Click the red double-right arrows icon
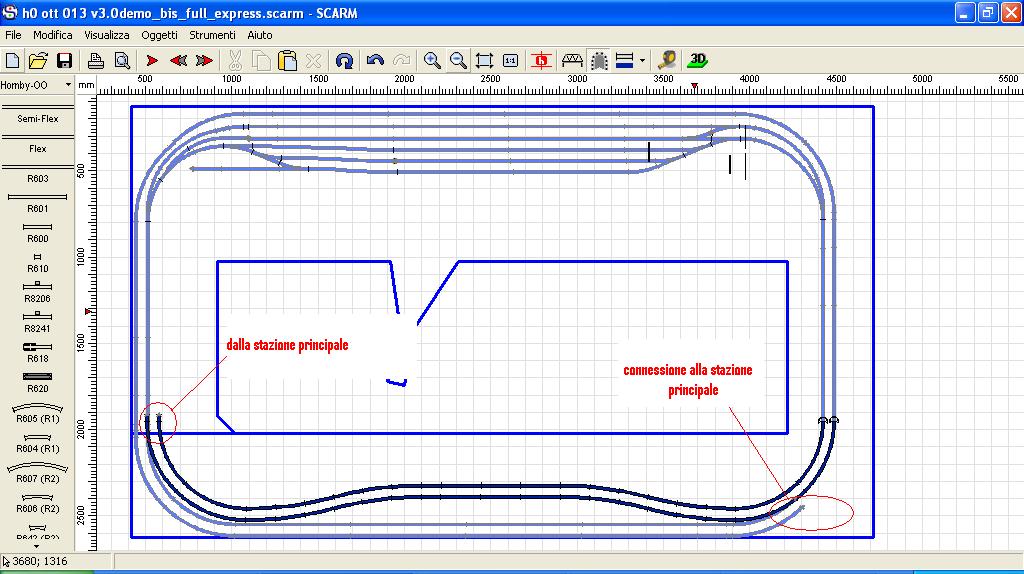Image resolution: width=1024 pixels, height=574 pixels. click(204, 61)
